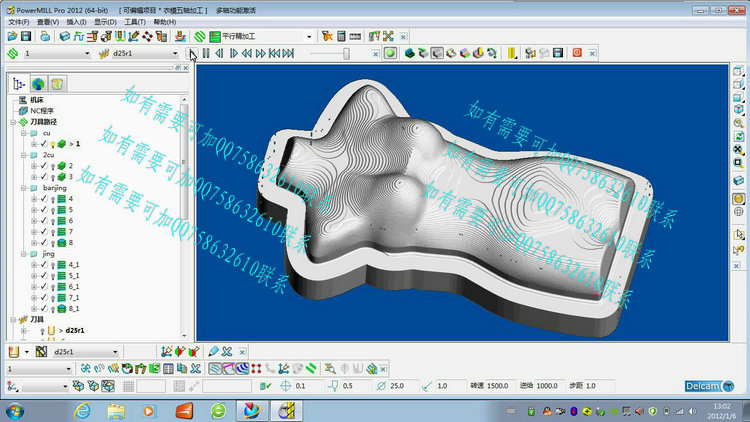Jump simulation to the start

(x=274, y=53)
